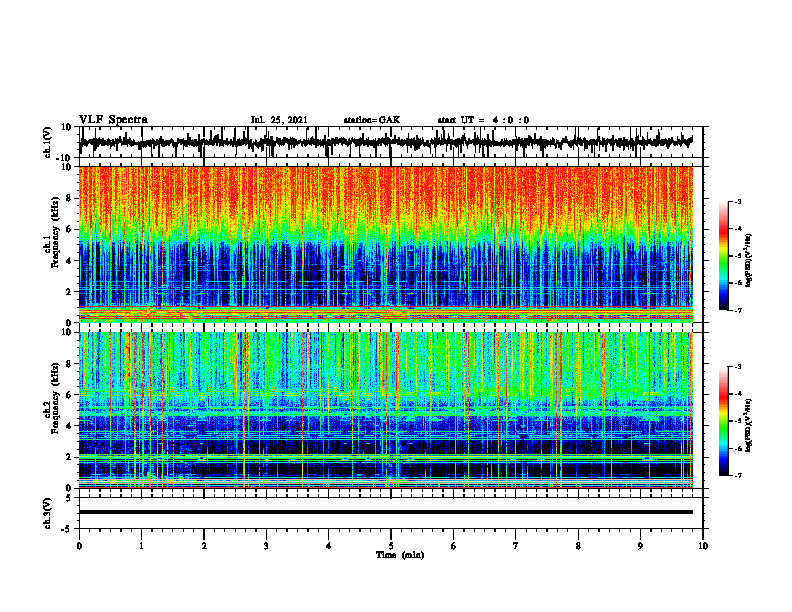Viewport: 792px width, 612px height.
Task: Click the time axis tick label "5"
Action: [391, 546]
